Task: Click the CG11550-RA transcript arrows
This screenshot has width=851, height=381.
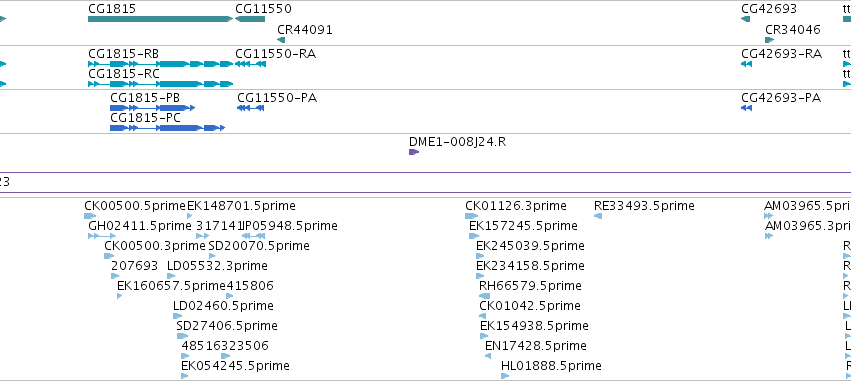Action: (x=251, y=64)
